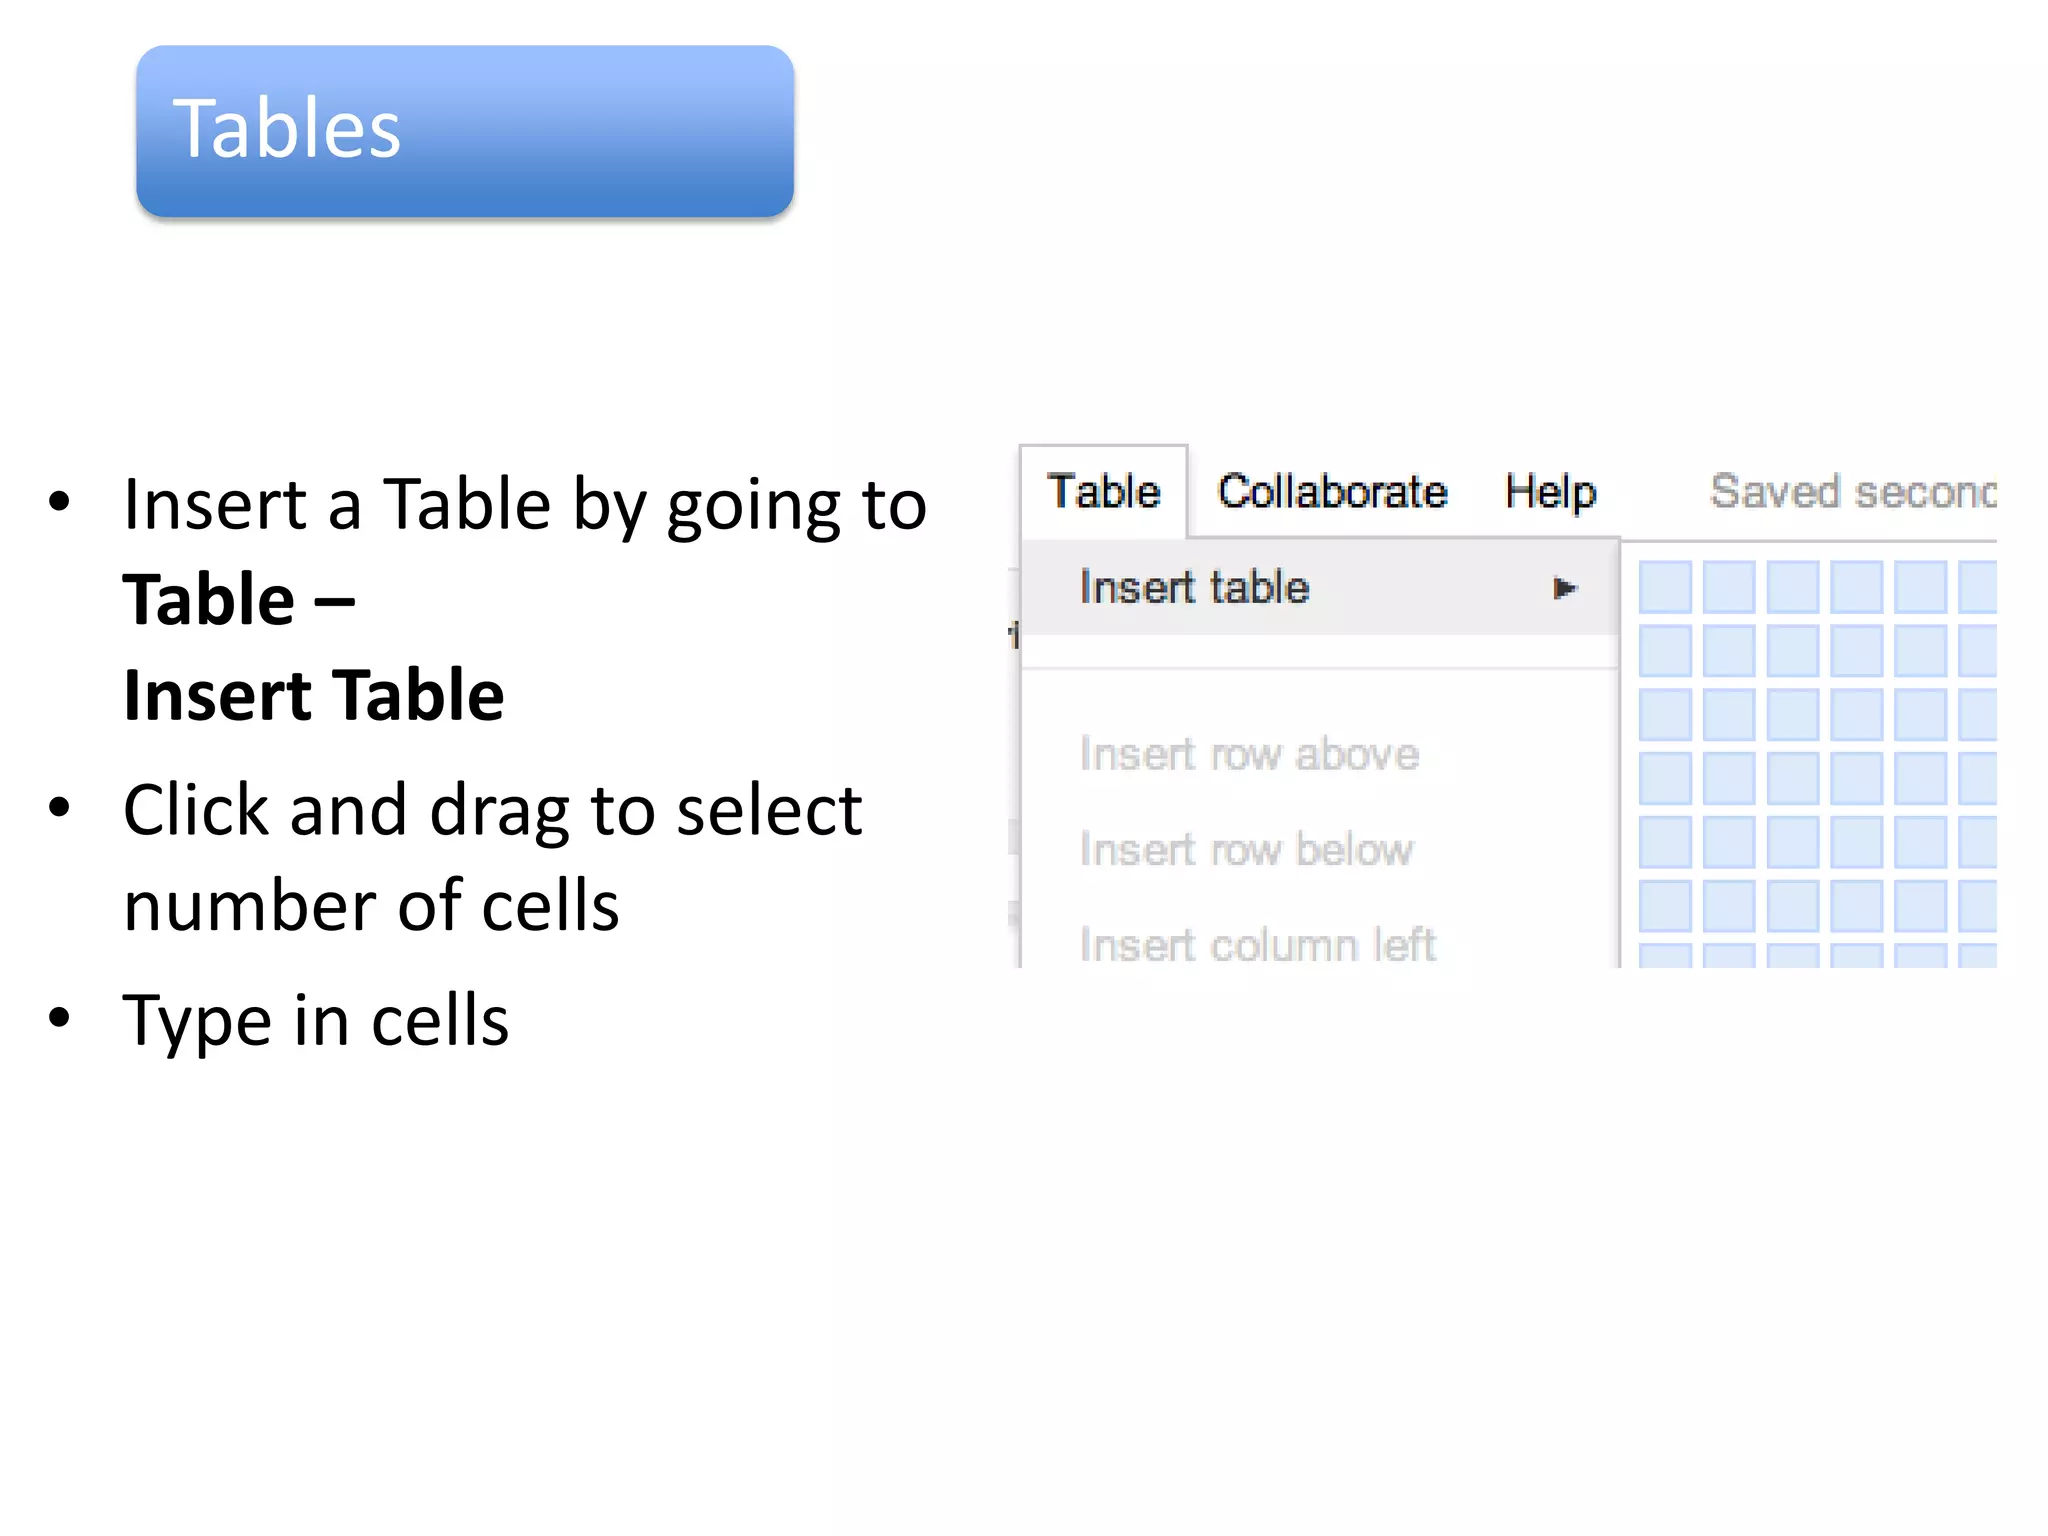Pick fifth column cell in grid's second row

(1921, 651)
